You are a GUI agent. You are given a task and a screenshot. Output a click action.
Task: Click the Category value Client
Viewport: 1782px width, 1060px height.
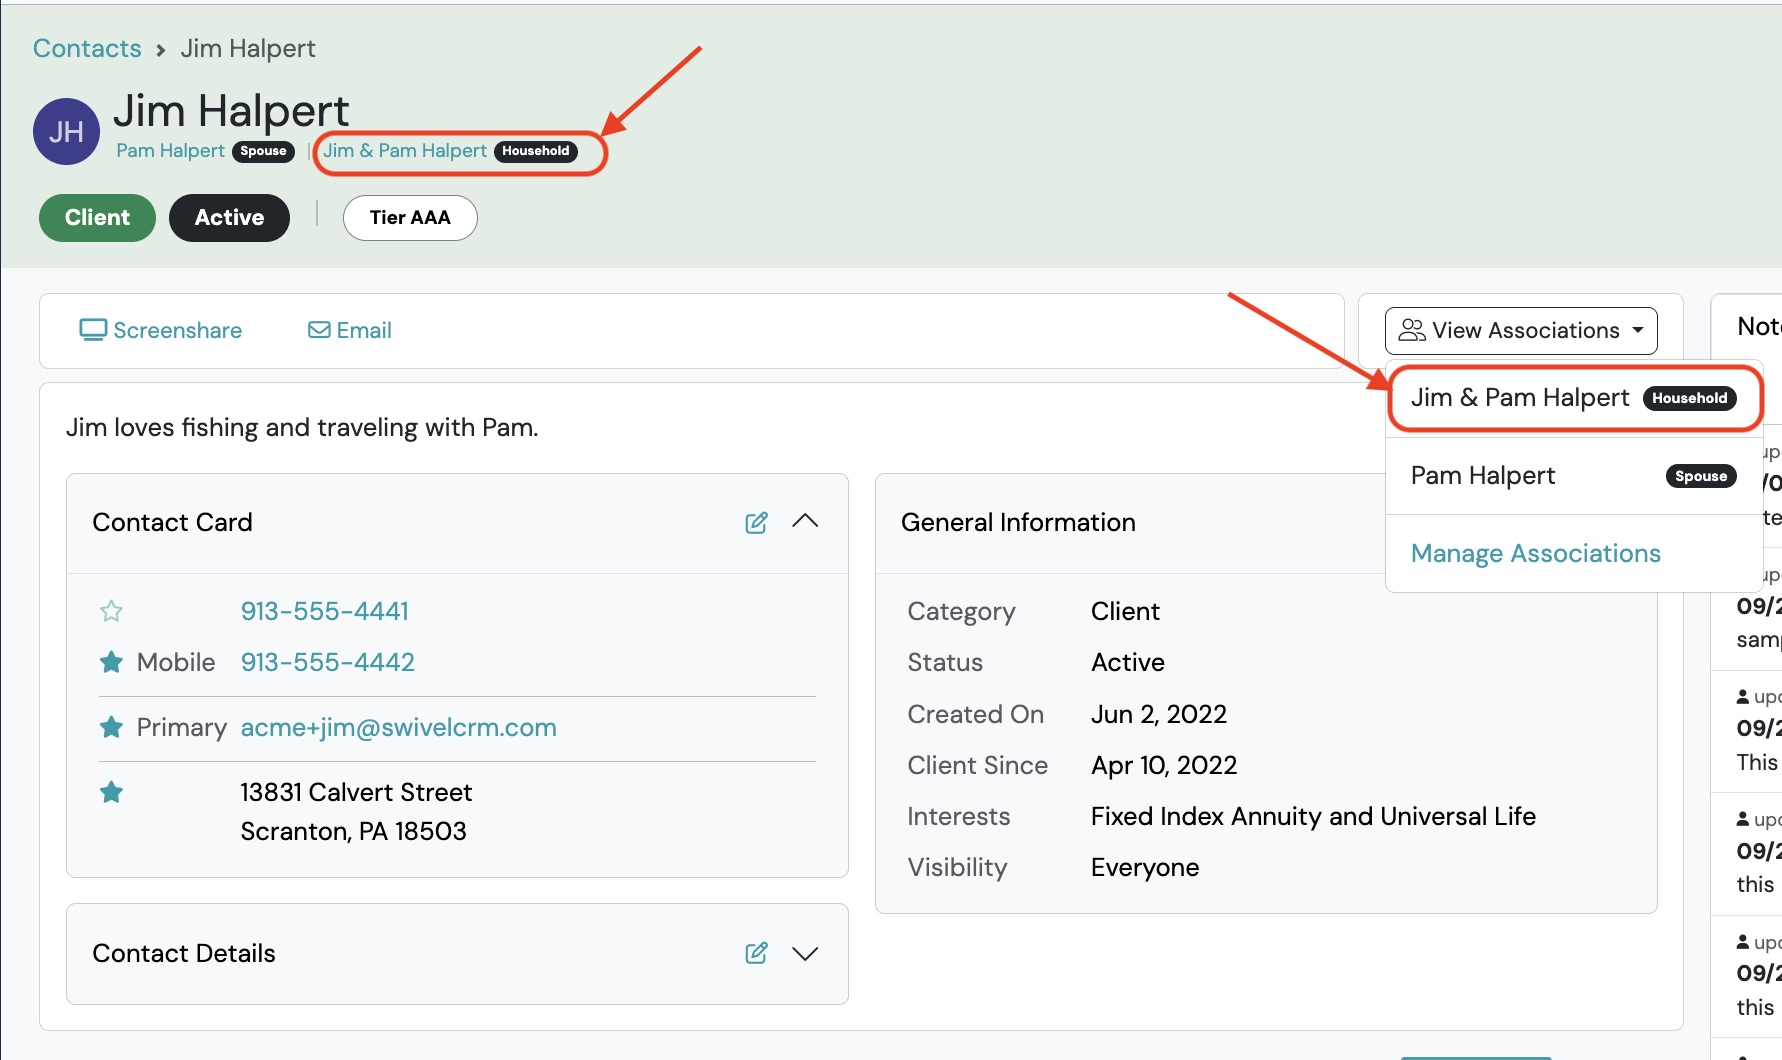(x=1125, y=611)
